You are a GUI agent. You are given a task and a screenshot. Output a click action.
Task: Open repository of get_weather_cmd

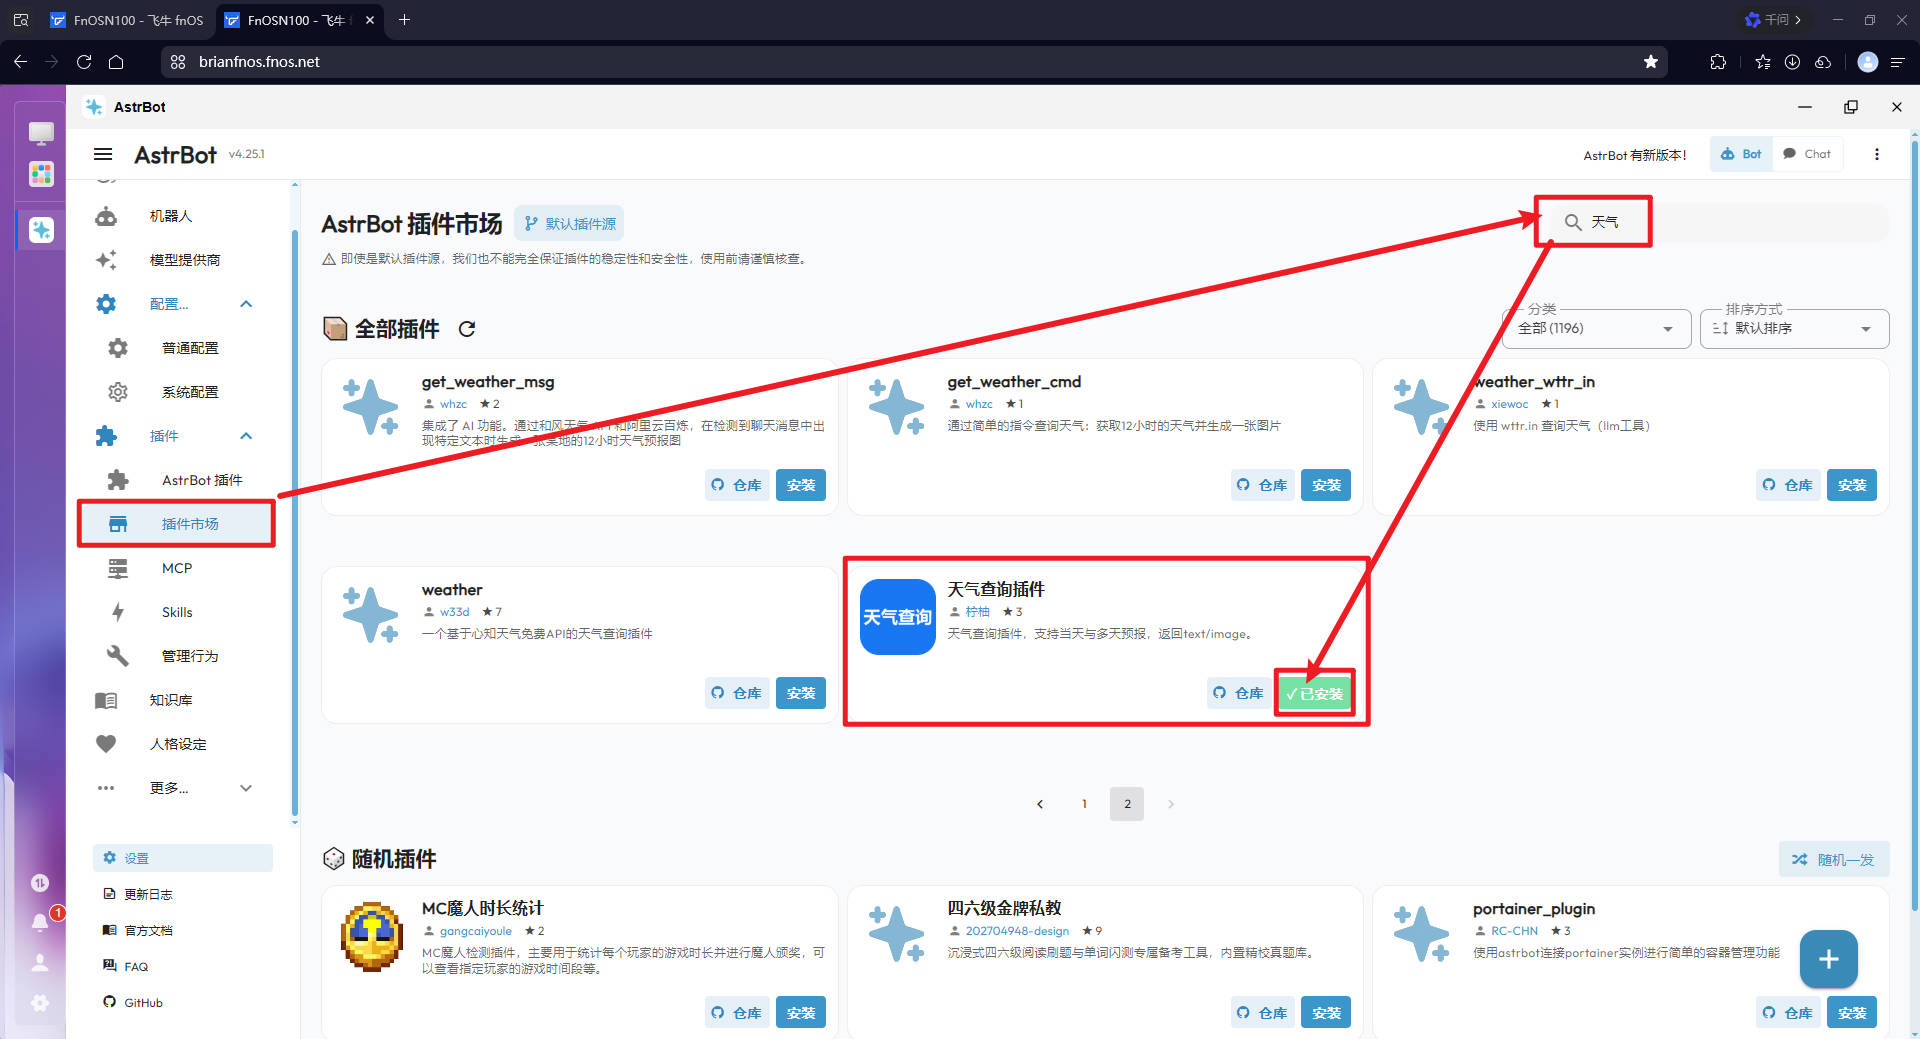click(x=1263, y=485)
